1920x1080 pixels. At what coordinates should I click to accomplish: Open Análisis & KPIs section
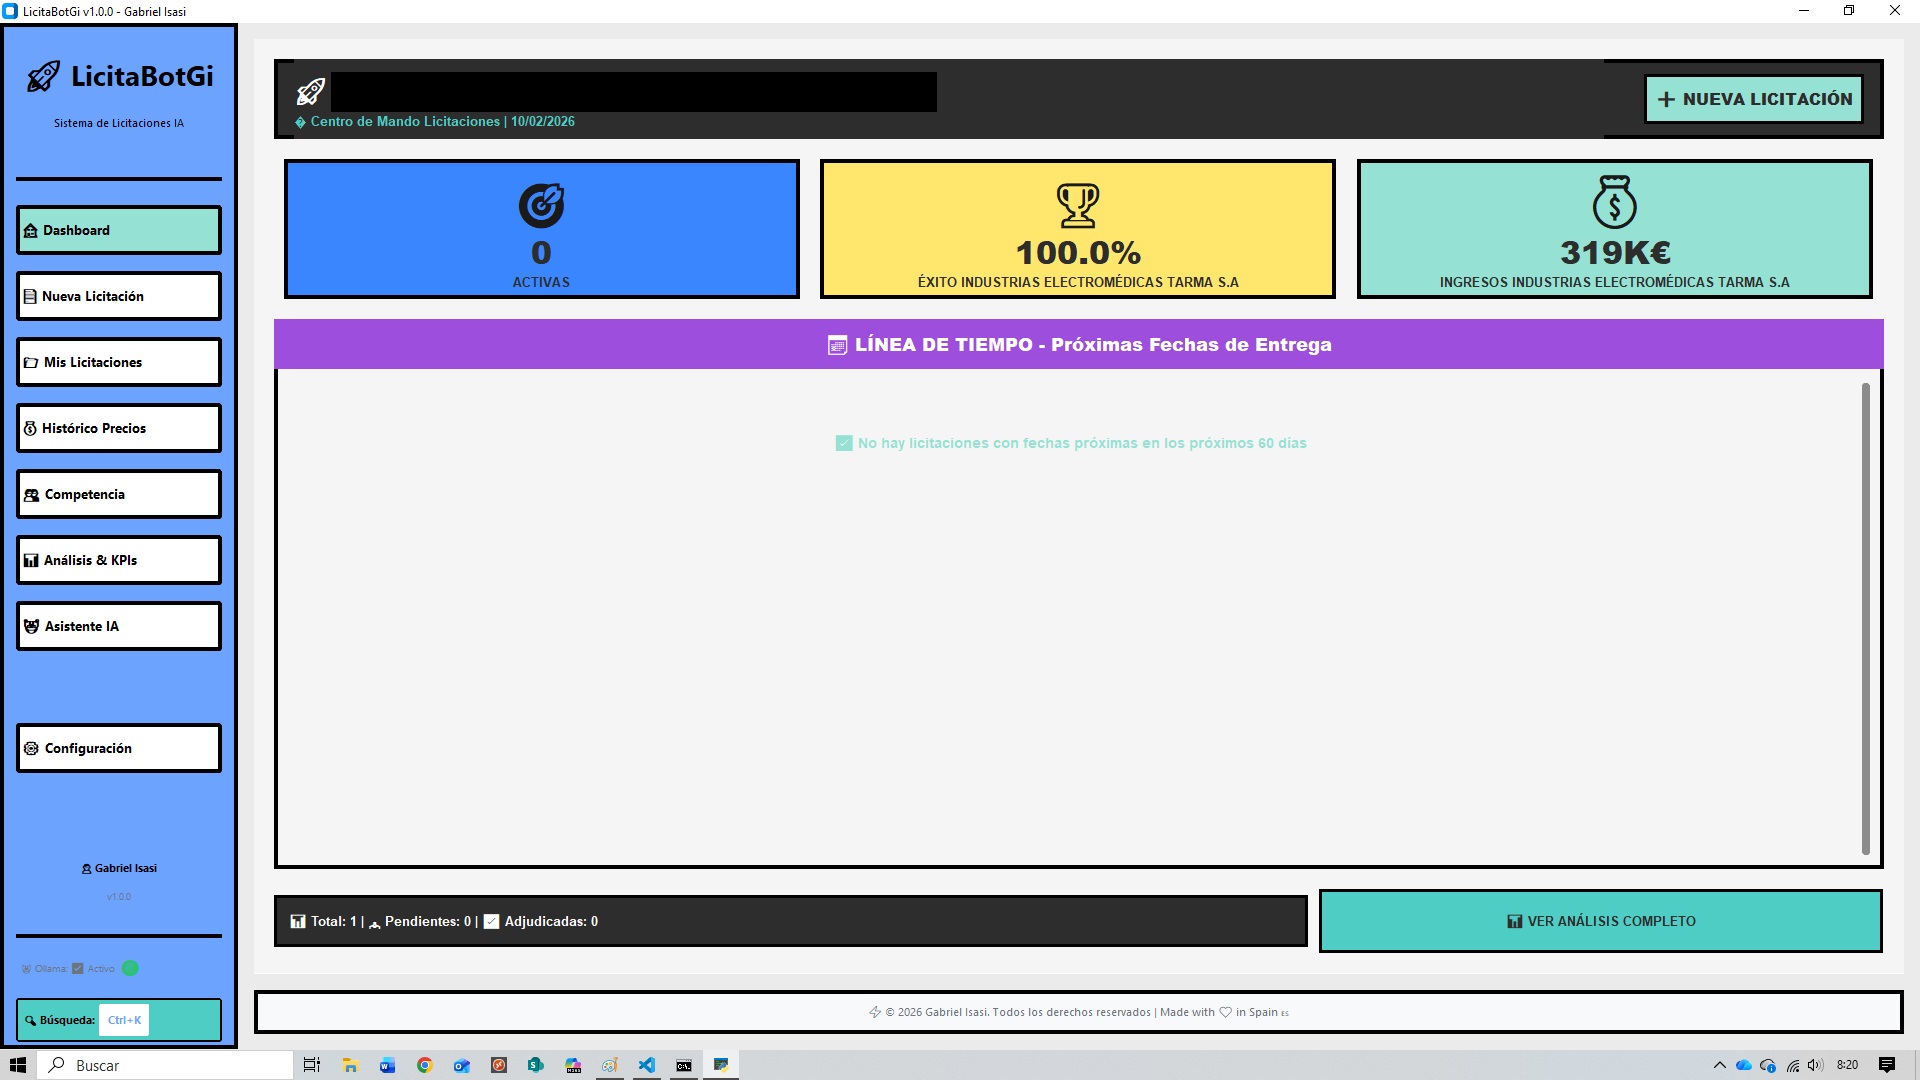tap(118, 560)
